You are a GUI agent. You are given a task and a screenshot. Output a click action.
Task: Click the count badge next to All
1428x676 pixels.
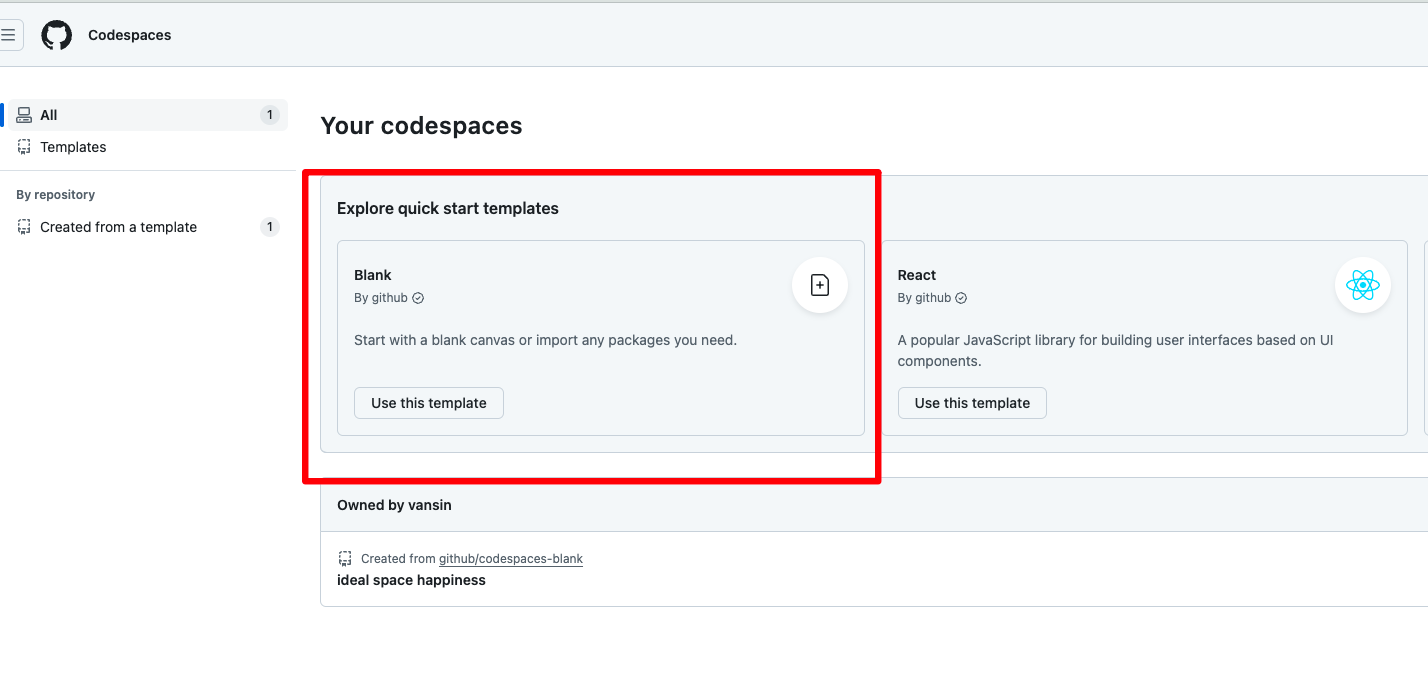269,115
